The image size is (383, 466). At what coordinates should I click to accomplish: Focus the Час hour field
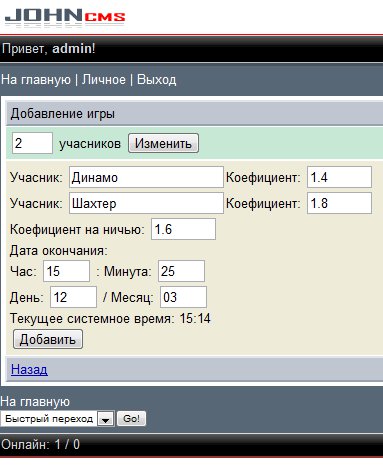tap(66, 271)
